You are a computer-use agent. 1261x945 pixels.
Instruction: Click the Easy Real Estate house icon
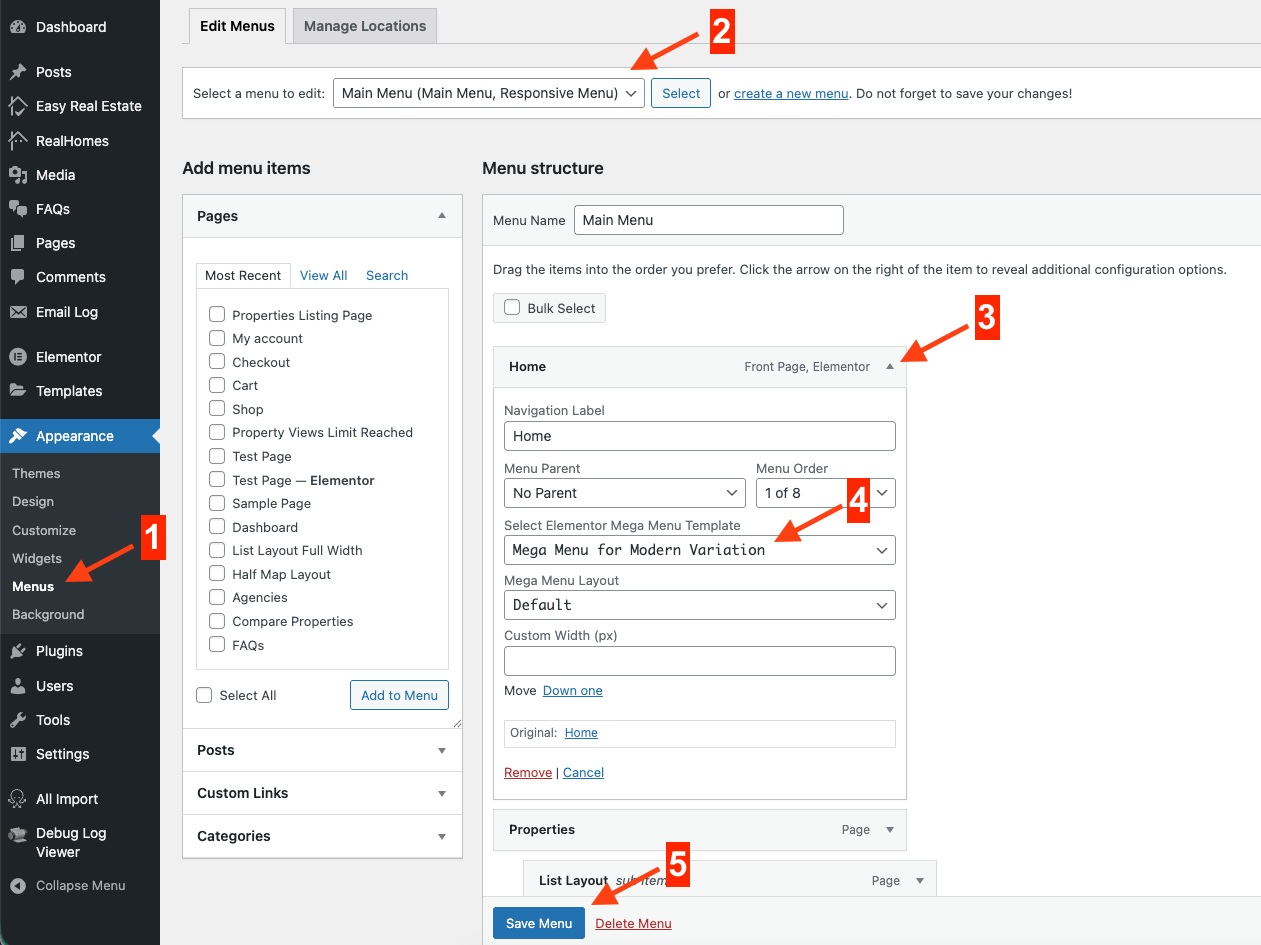point(18,106)
